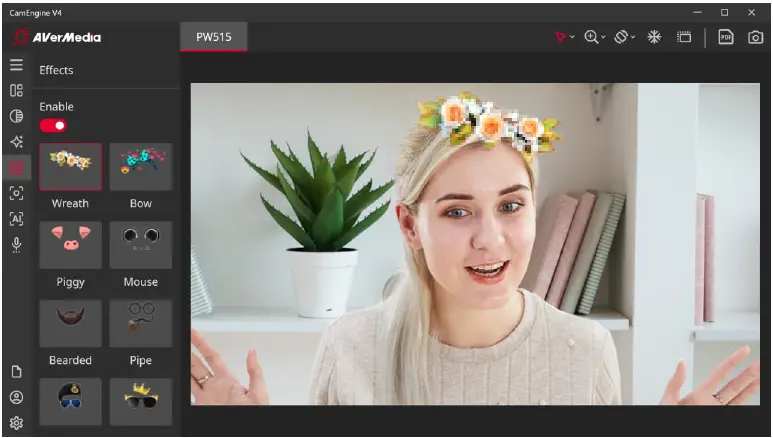Select the red pointer tool icon
Image resolution: width=773 pixels, height=438 pixels.
(561, 37)
